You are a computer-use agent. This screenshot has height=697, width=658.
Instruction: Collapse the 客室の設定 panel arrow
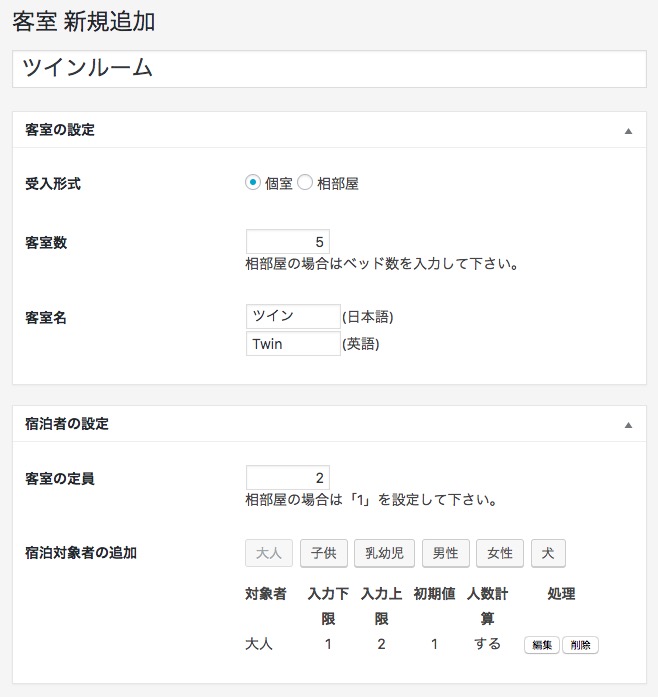point(628,131)
